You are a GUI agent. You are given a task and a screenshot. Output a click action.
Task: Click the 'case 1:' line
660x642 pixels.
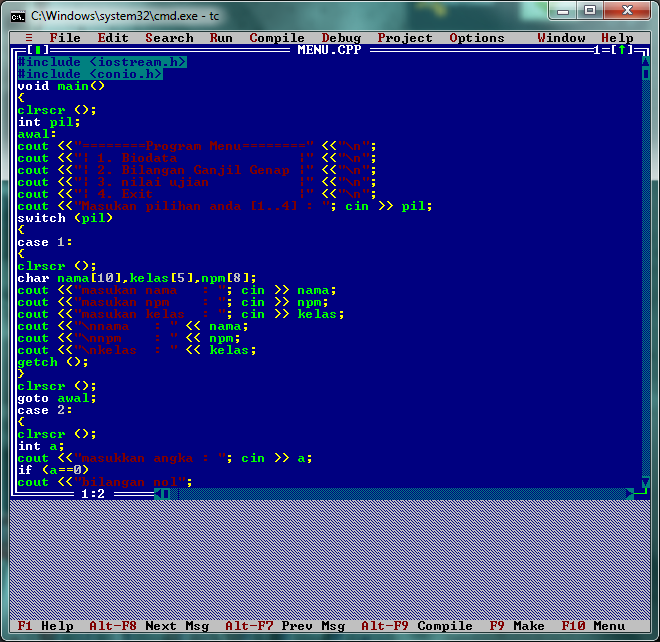[45, 242]
